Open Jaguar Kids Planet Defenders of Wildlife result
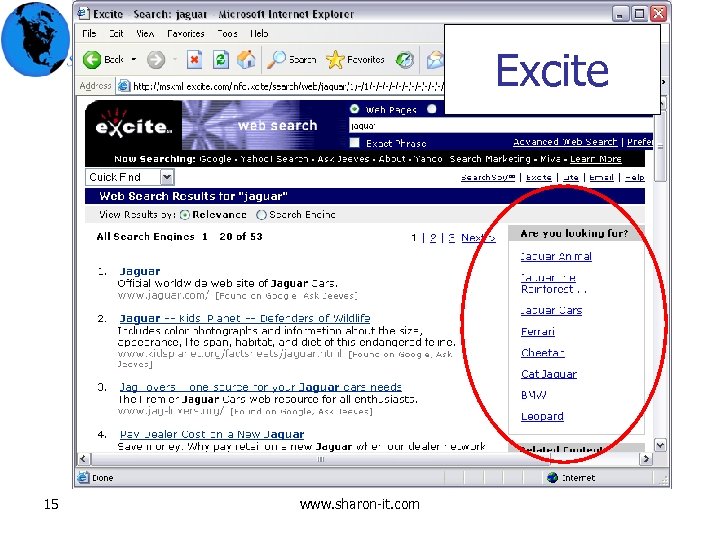Image resolution: width=720 pixels, height=540 pixels. pos(245,318)
